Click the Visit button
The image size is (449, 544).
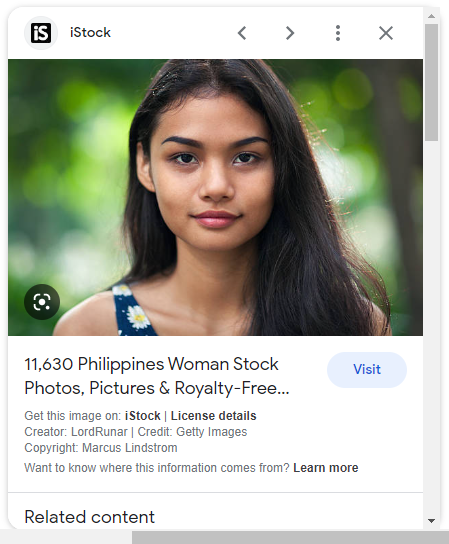tap(367, 369)
